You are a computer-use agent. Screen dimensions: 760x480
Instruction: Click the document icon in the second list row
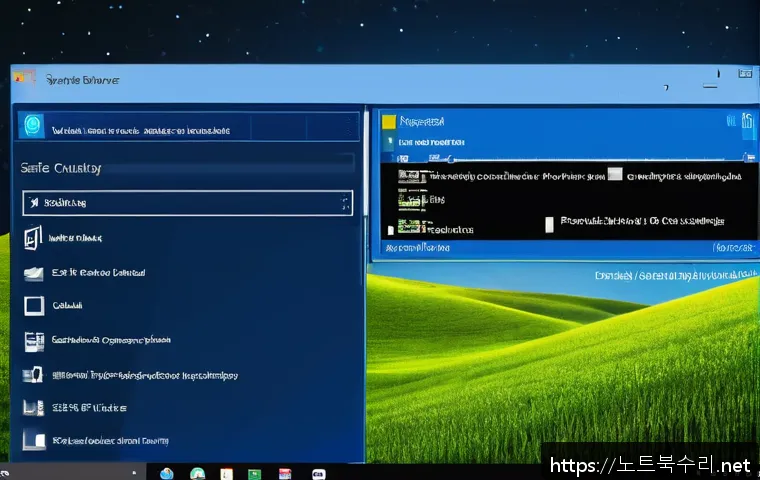tap(33, 238)
